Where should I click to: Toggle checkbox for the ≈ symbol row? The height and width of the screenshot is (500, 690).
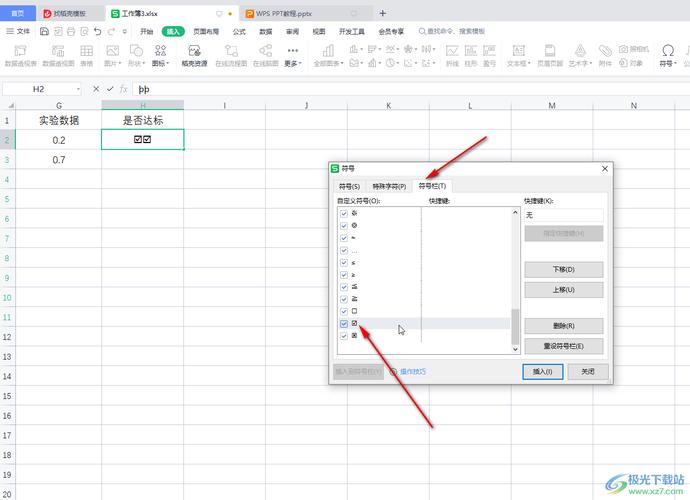tap(344, 238)
